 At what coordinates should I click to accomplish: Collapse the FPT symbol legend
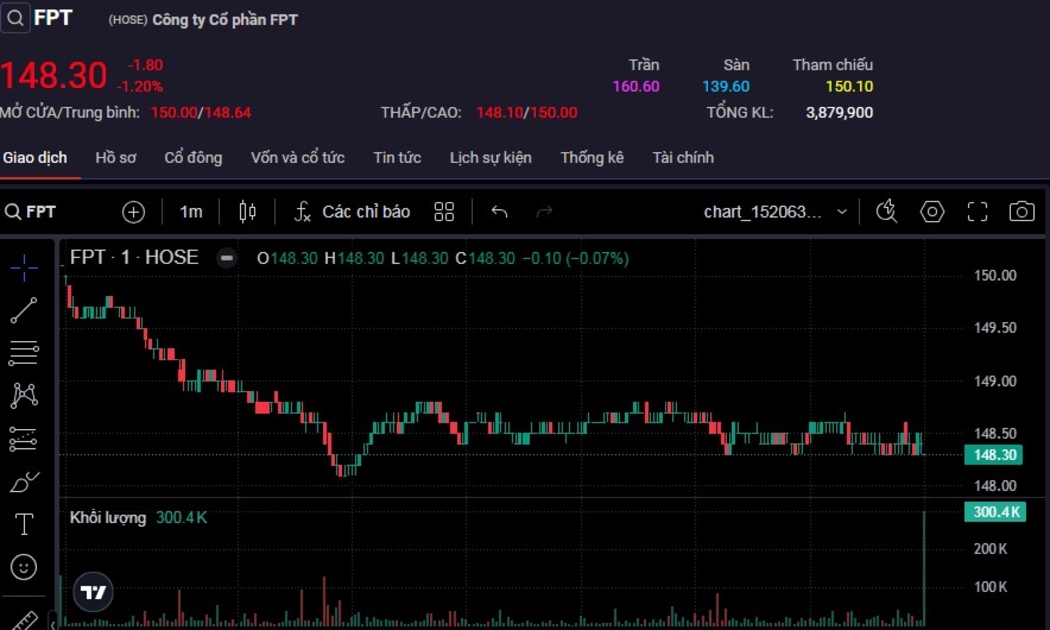(227, 258)
